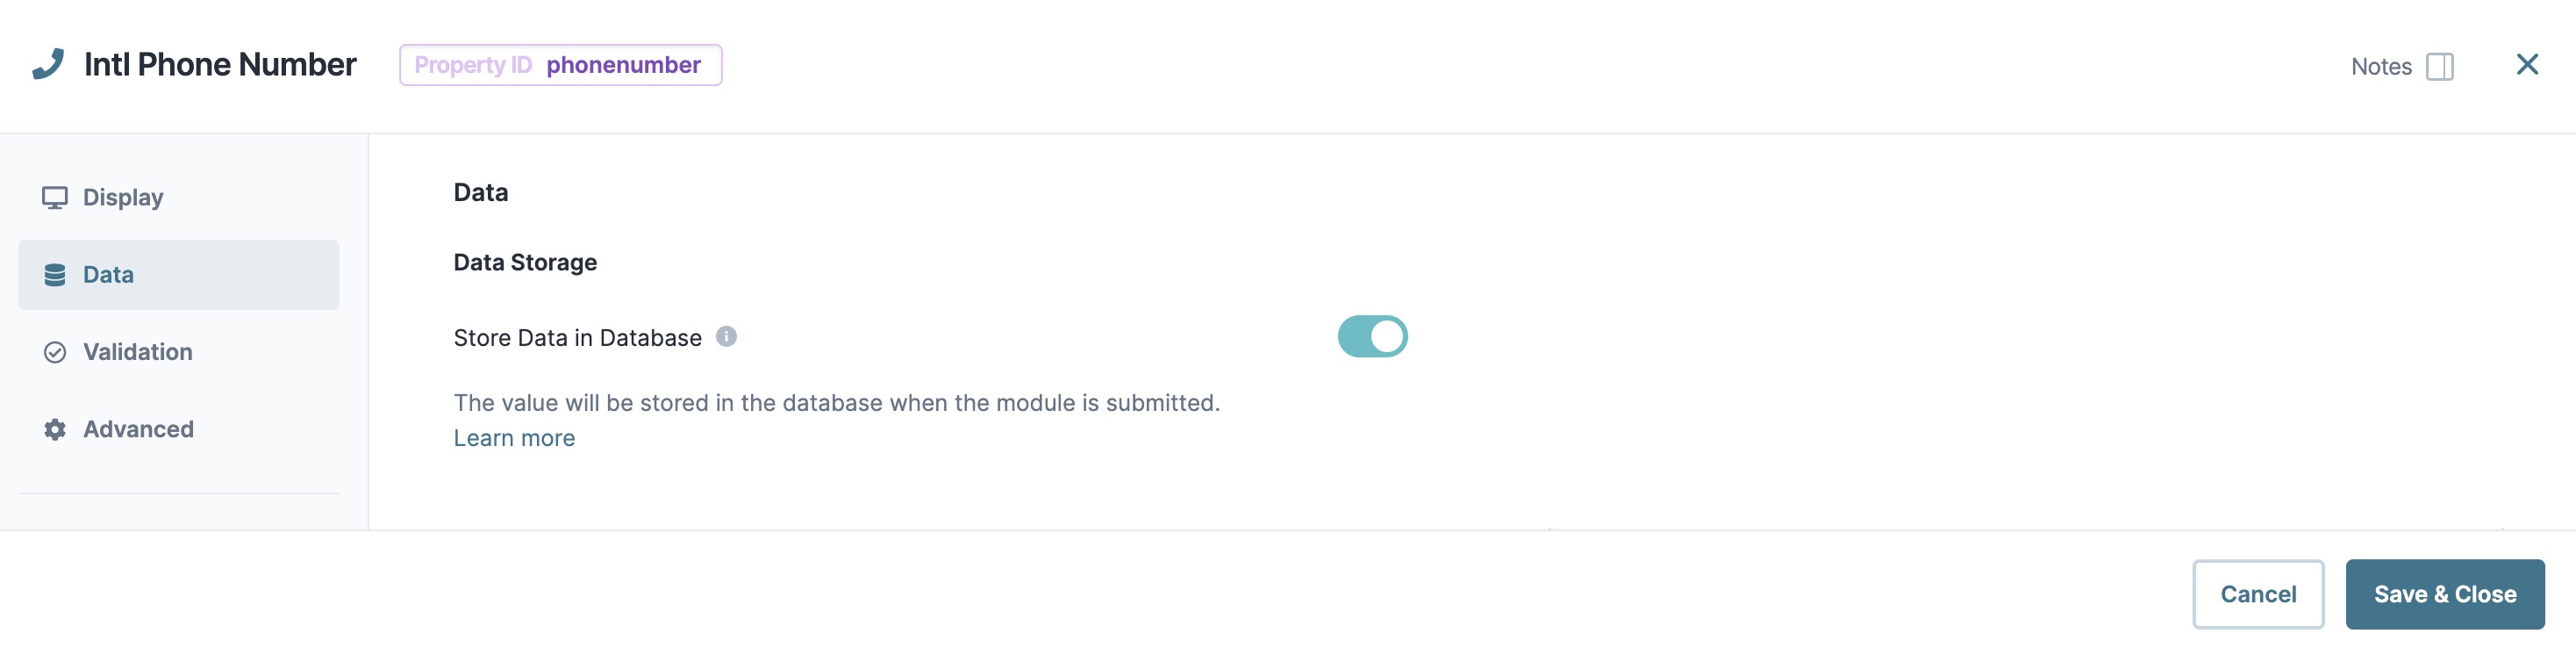2576x648 pixels.
Task: Click the Property ID phonenumber field
Action: 560,65
